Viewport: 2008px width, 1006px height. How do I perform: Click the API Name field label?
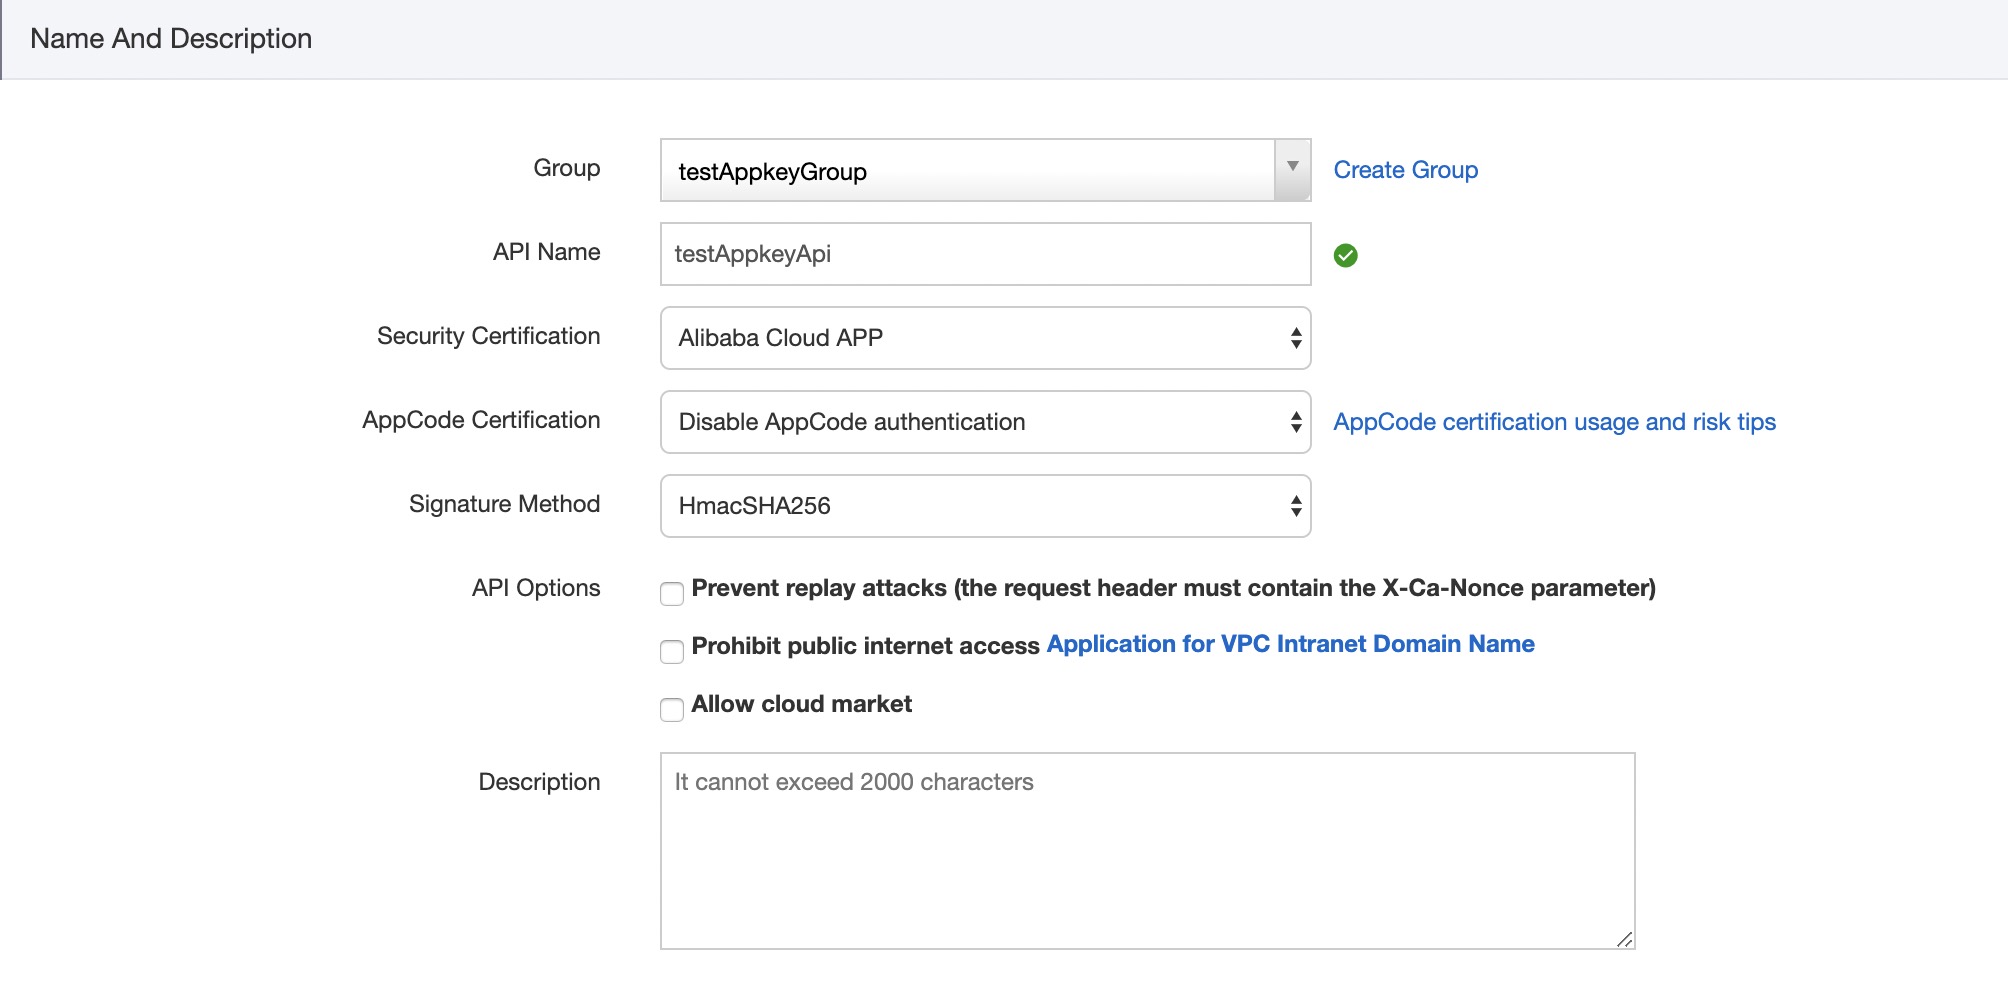click(x=546, y=252)
